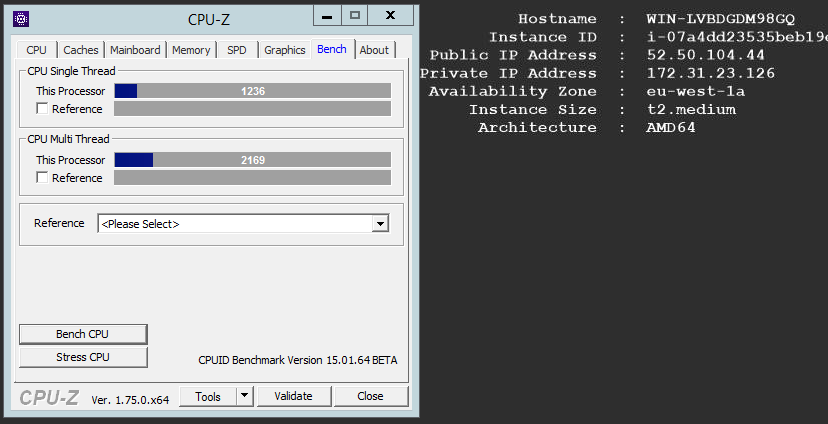This screenshot has width=828, height=424.
Task: Start the Bench CPU button
Action: click(x=83, y=334)
